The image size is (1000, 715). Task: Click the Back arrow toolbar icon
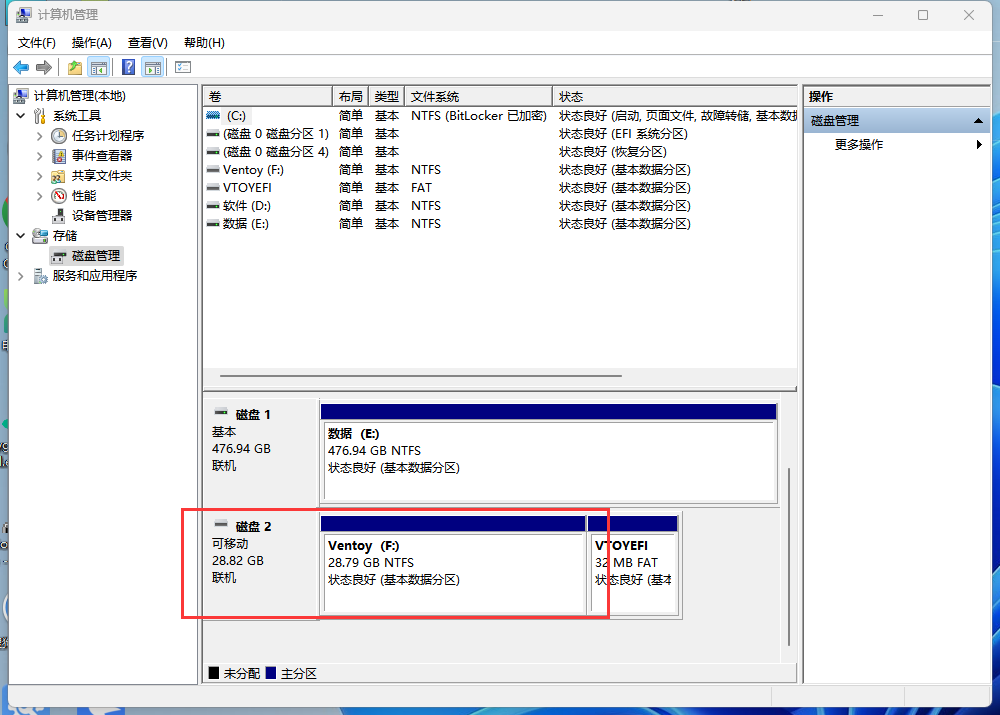pos(21,67)
